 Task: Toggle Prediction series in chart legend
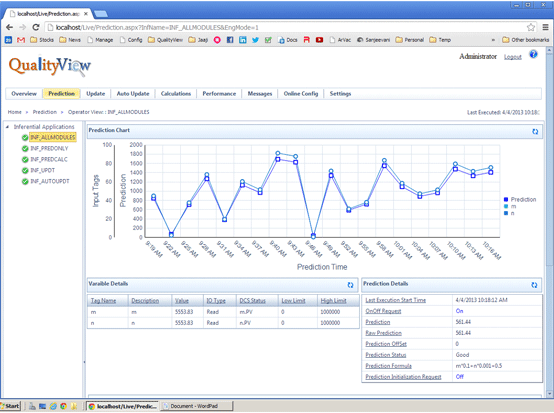pos(520,200)
